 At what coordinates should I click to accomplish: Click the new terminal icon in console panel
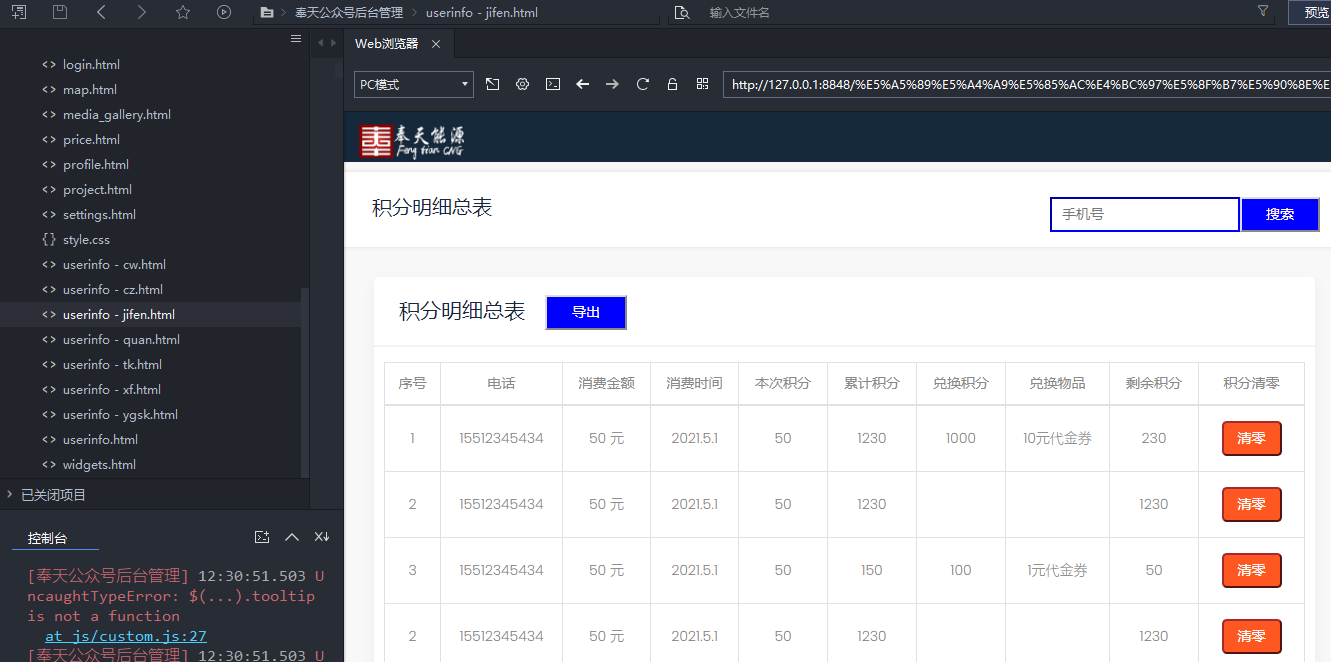pos(262,537)
